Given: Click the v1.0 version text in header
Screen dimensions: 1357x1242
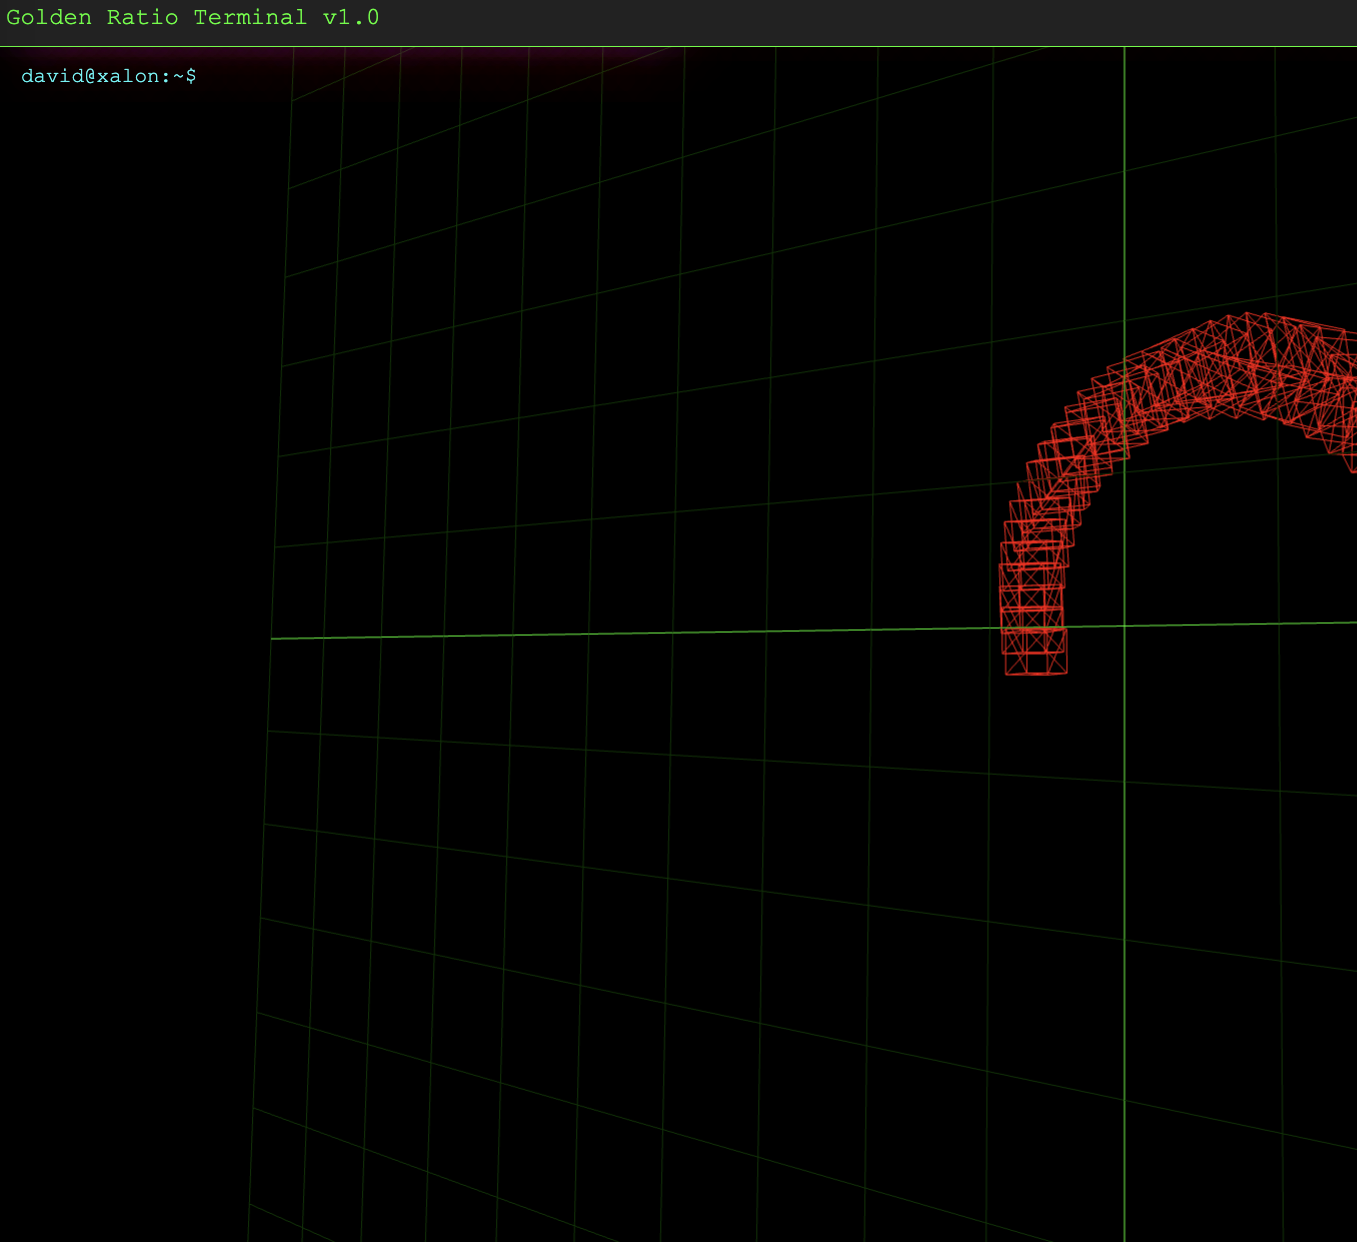Looking at the screenshot, I should [351, 18].
